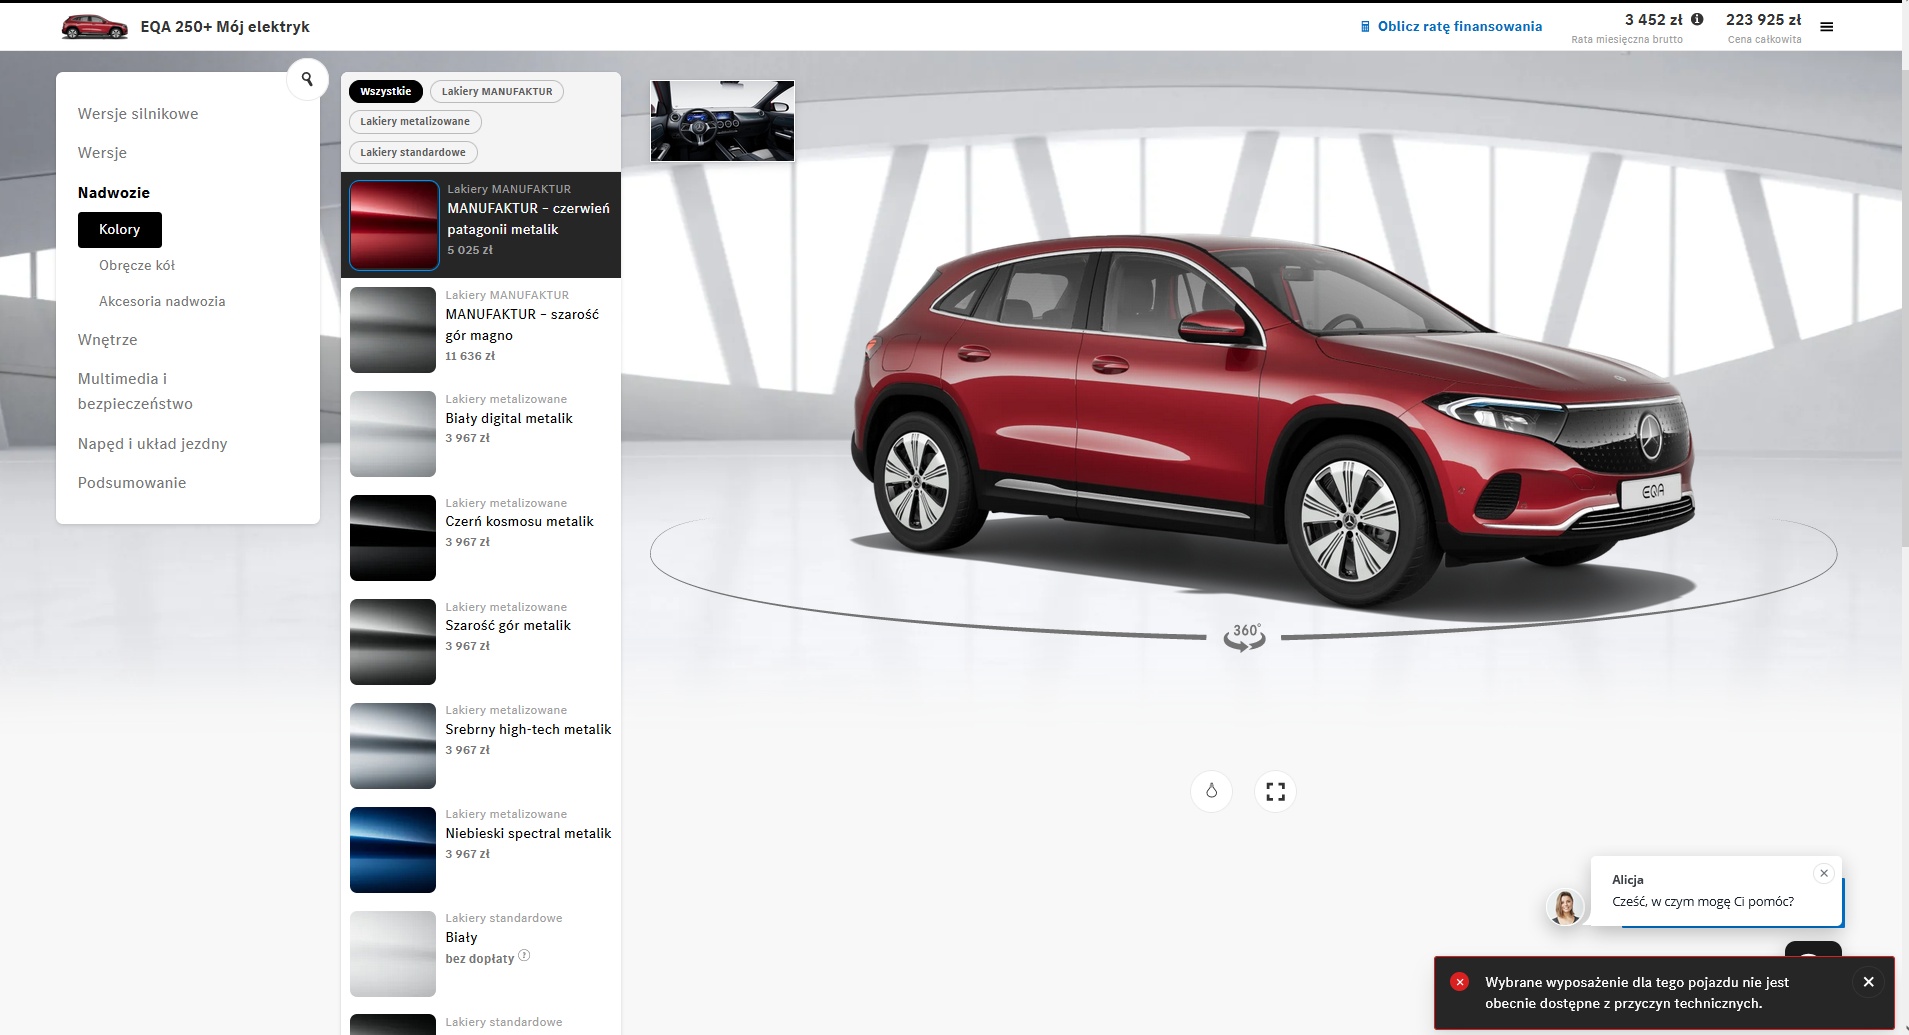Viewport: 1909px width, 1035px height.
Task: Click the monthly rate 3 452 zł
Action: pyautogui.click(x=1654, y=19)
